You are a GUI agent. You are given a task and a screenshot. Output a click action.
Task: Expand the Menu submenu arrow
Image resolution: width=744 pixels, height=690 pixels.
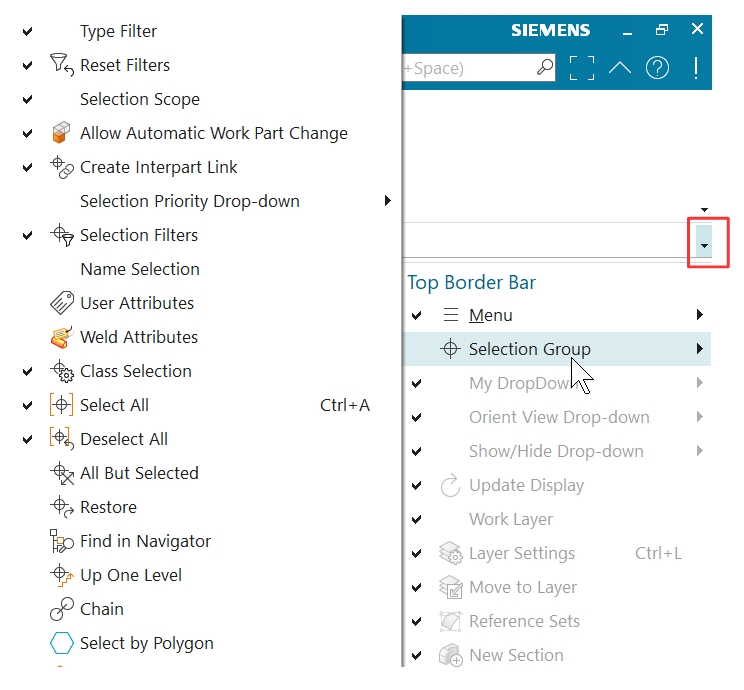coord(699,315)
